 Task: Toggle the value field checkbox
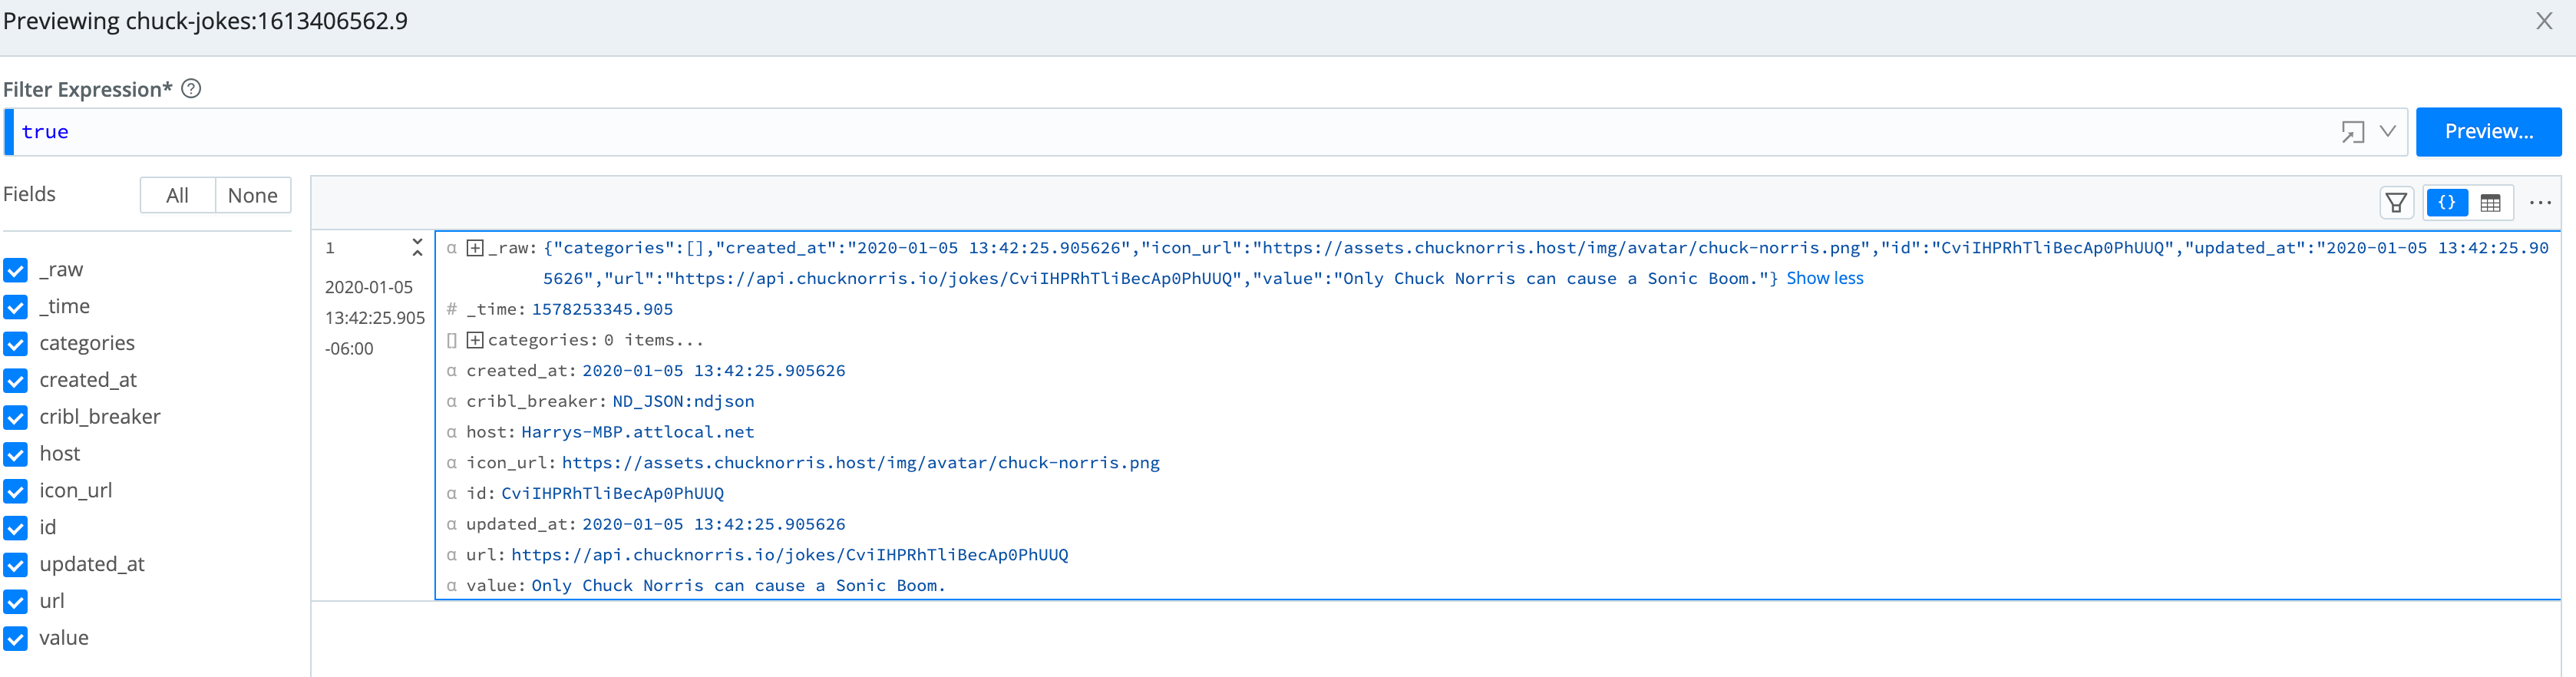point(16,638)
